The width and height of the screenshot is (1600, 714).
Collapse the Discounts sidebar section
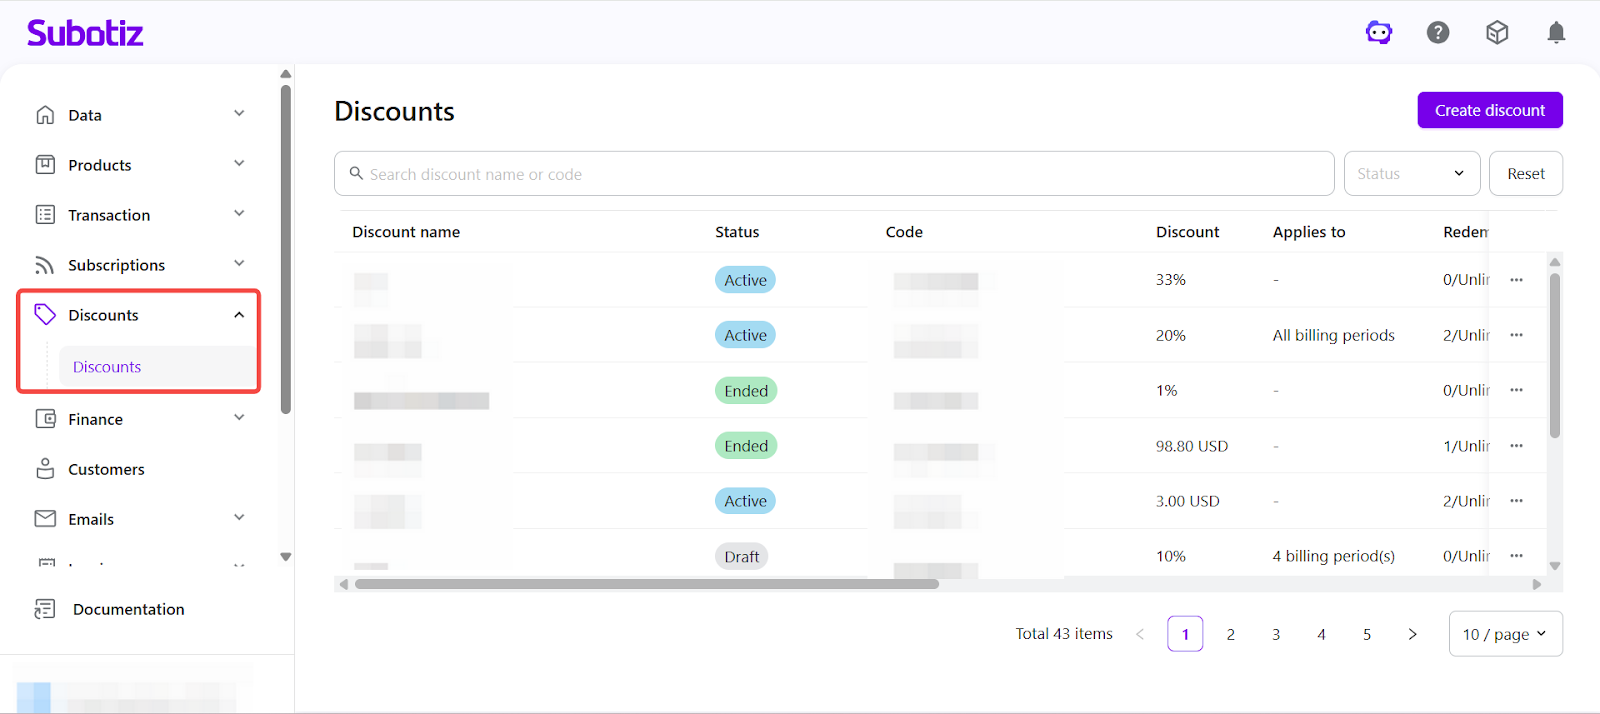click(x=239, y=315)
